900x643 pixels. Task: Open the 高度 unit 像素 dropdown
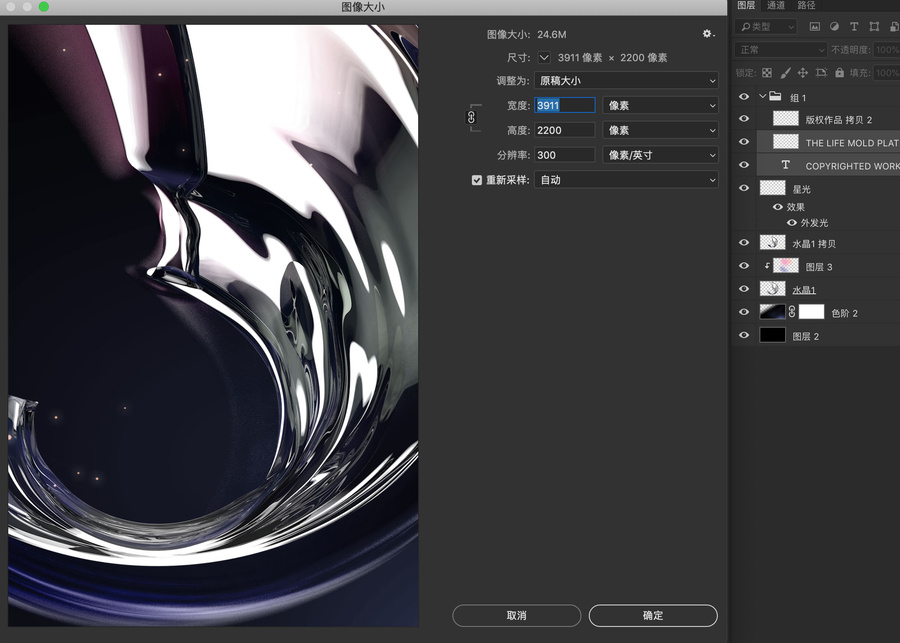coord(661,130)
